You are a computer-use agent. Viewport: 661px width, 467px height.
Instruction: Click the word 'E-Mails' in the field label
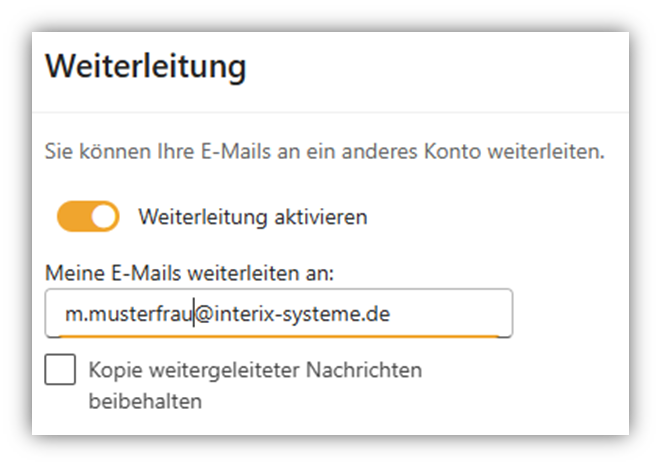[x=146, y=273]
